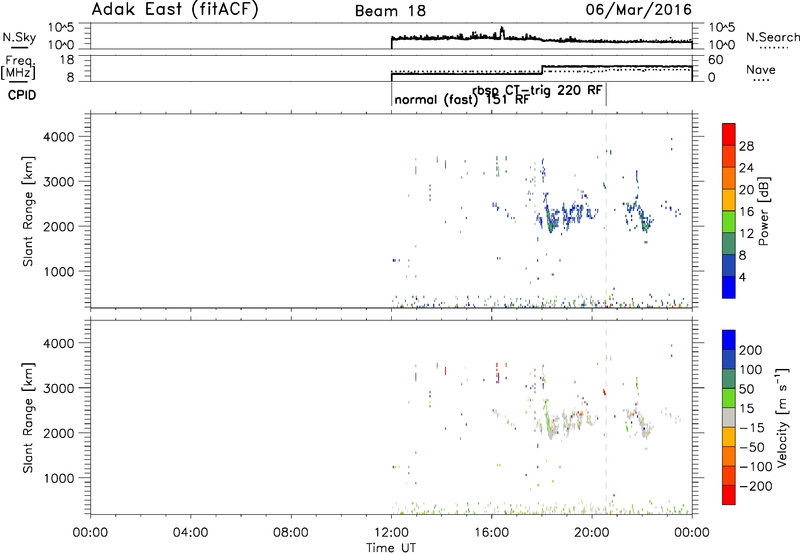This screenshot has height=554, width=800.
Task: Click the '60' right tick of frequency panel
Action: [716, 60]
